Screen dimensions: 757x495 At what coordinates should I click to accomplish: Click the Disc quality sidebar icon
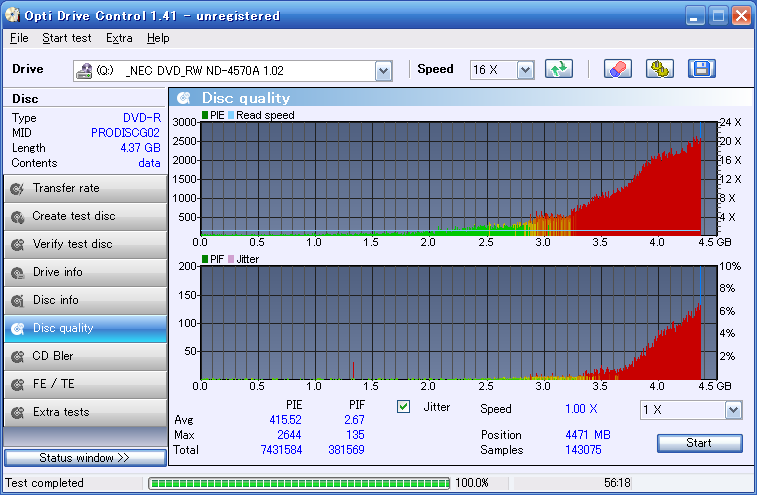point(17,328)
